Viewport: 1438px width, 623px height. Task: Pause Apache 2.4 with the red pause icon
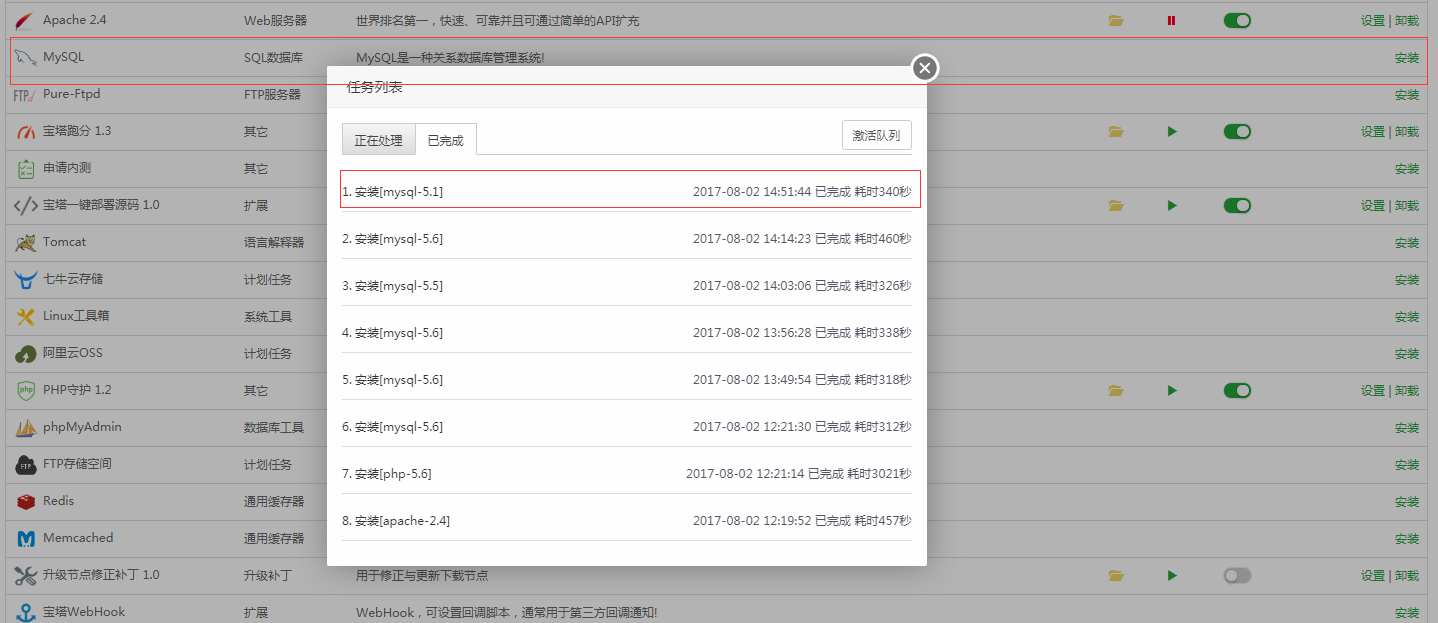coord(1171,21)
